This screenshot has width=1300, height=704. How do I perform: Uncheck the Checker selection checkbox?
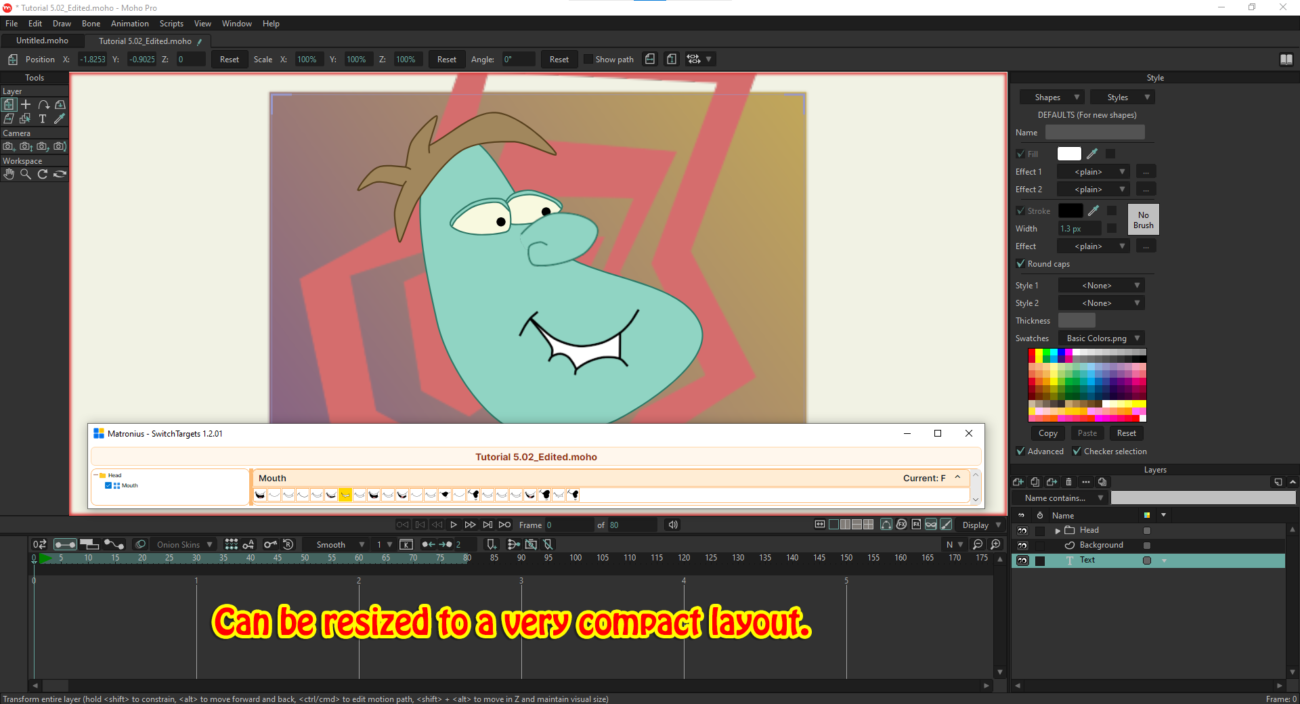pyautogui.click(x=1077, y=451)
